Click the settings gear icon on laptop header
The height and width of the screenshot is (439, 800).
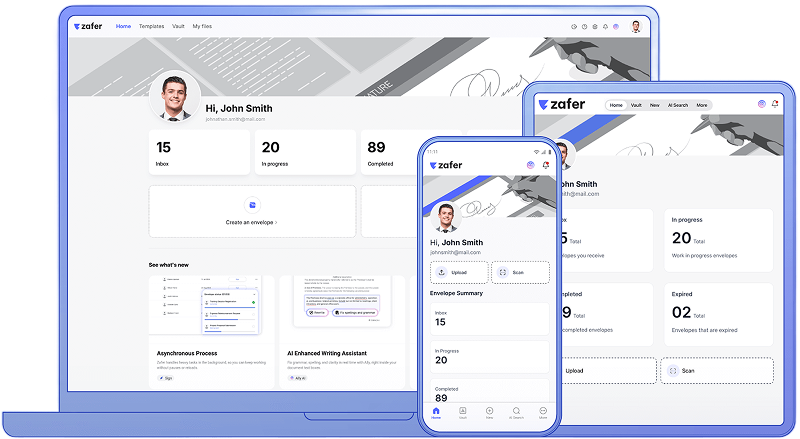[x=594, y=27]
